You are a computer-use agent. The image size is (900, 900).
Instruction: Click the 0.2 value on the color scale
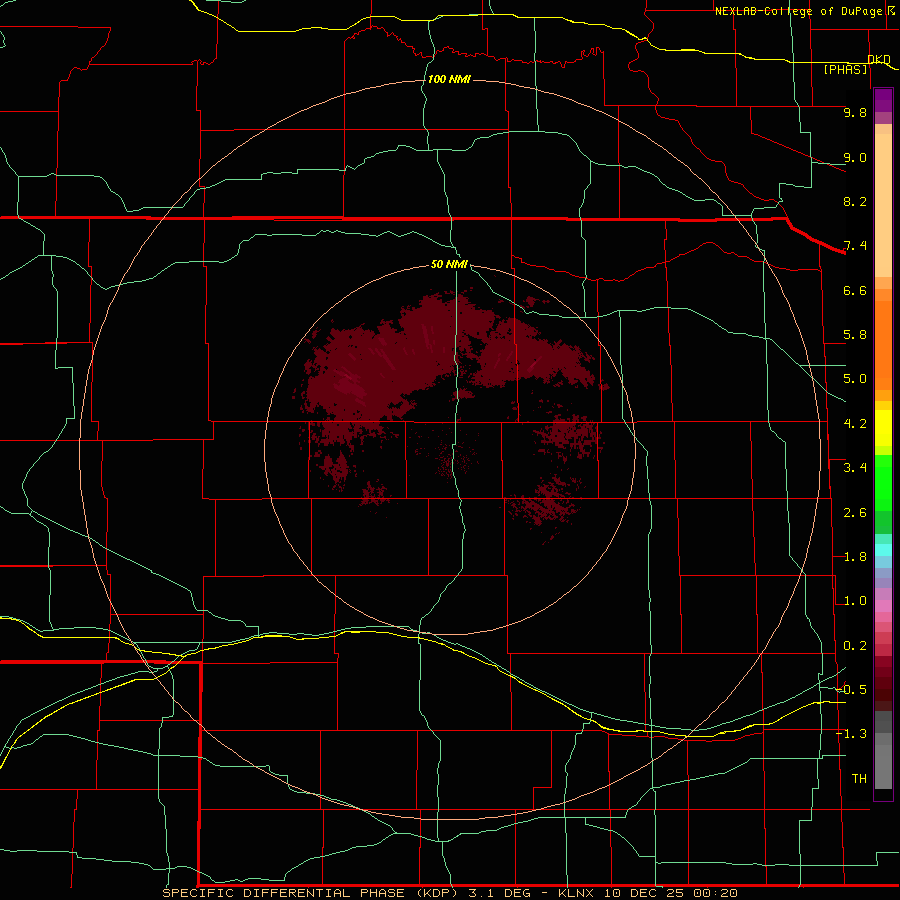point(855,646)
